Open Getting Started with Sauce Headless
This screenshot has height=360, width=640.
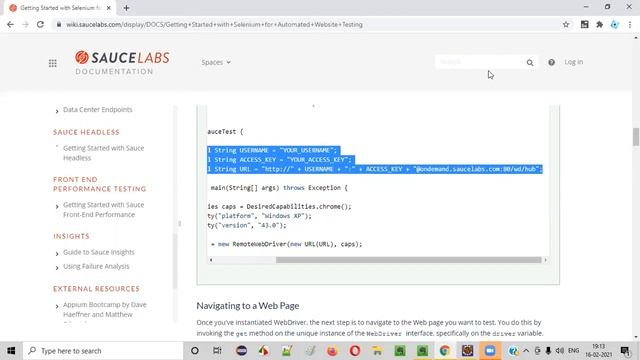[103, 153]
